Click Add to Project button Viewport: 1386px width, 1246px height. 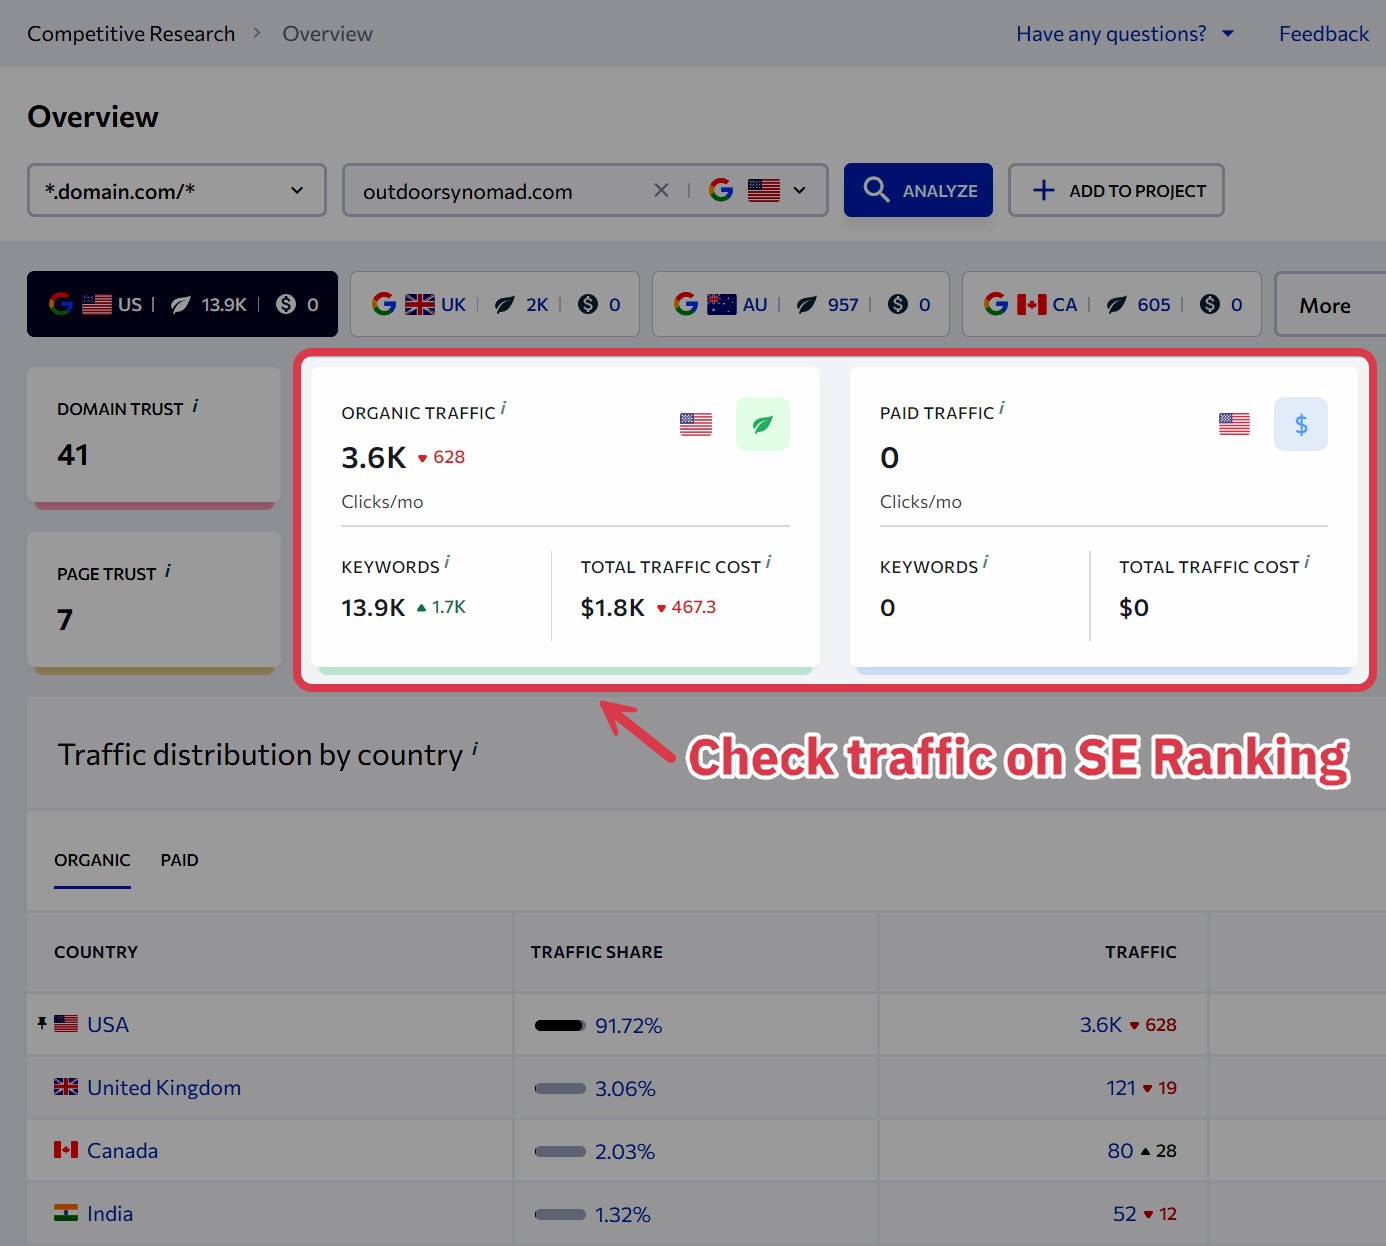point(1116,190)
